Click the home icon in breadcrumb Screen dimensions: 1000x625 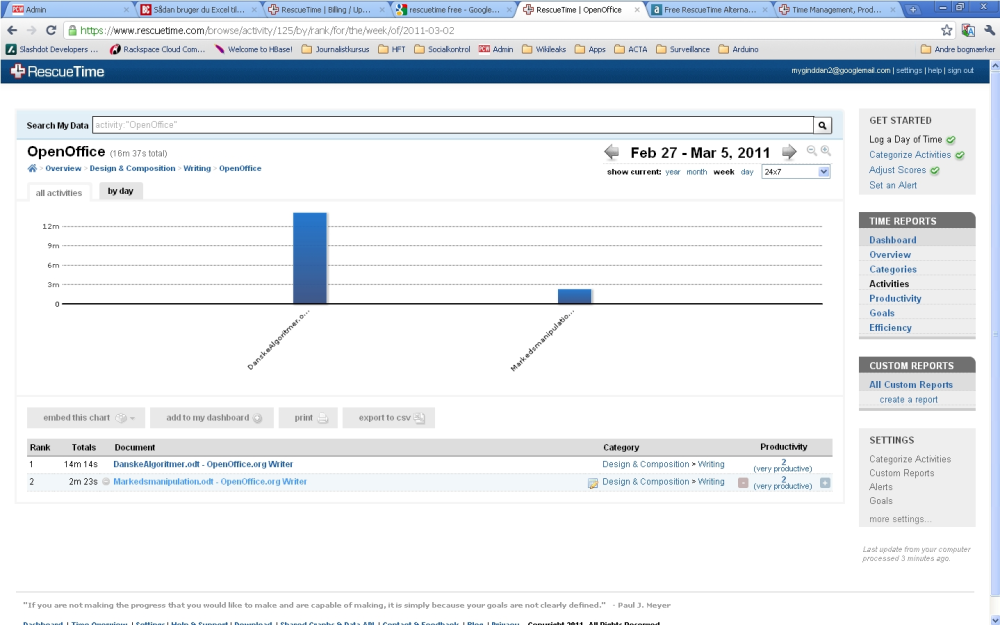click(x=32, y=168)
